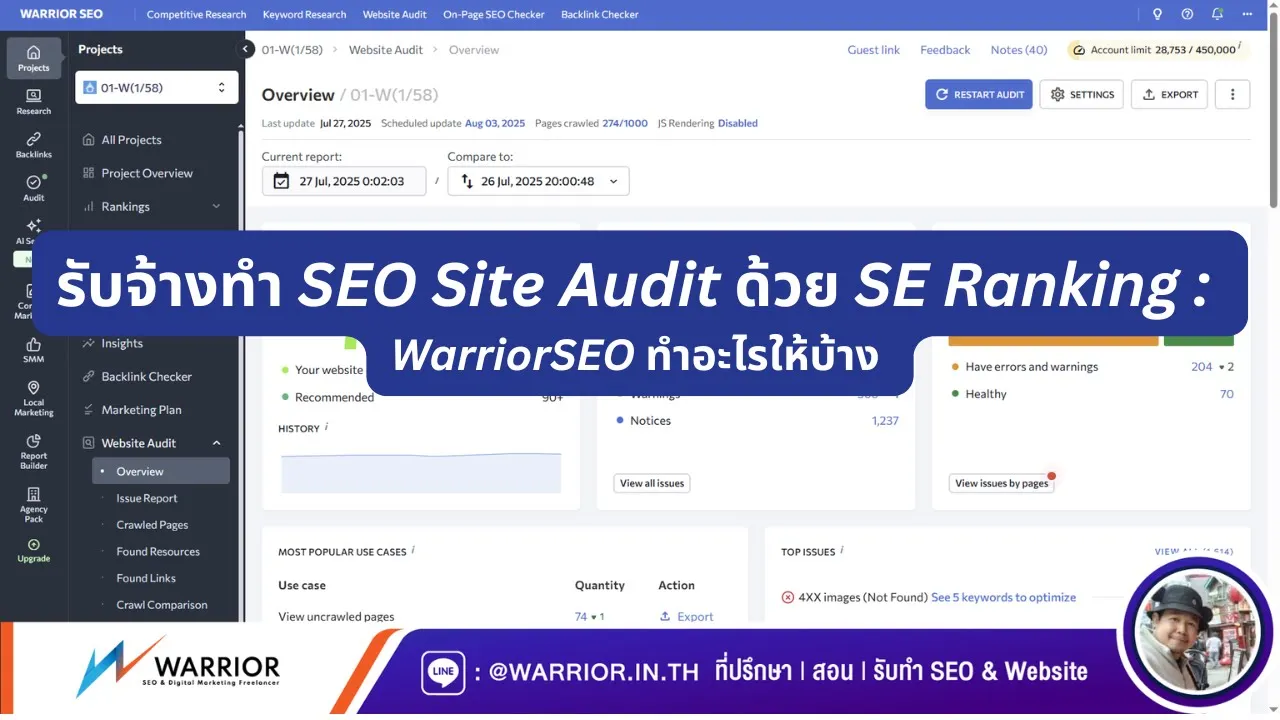Collapse the Website Audit menu section
This screenshot has width=1280, height=720.
coord(216,443)
